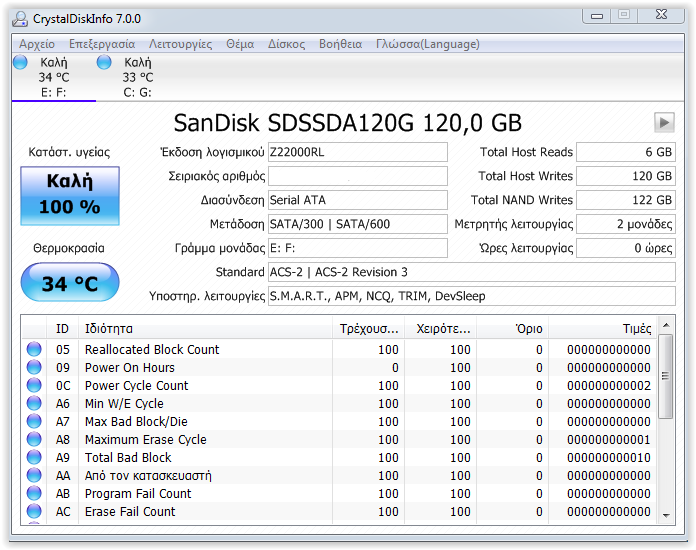Click the status orb for disk C: G:
Screen dimensions: 696x550
pyautogui.click(x=104, y=62)
